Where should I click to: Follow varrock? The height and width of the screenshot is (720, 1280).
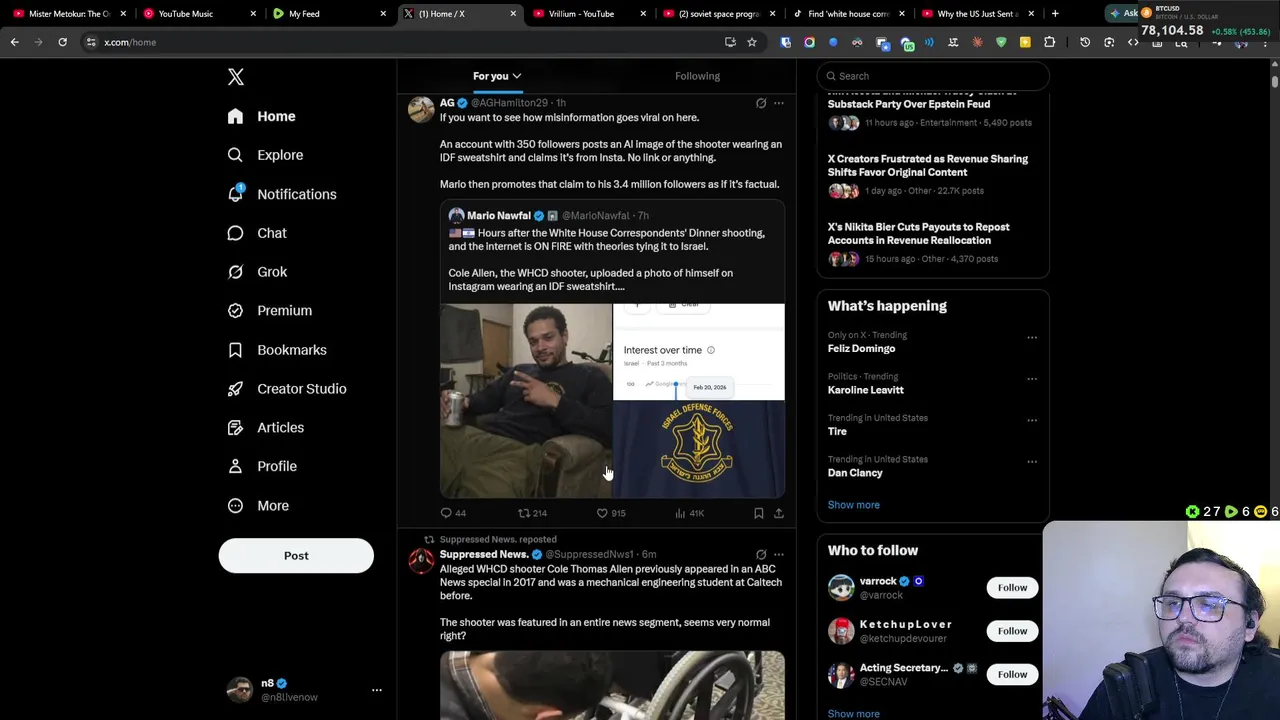coord(1012,588)
